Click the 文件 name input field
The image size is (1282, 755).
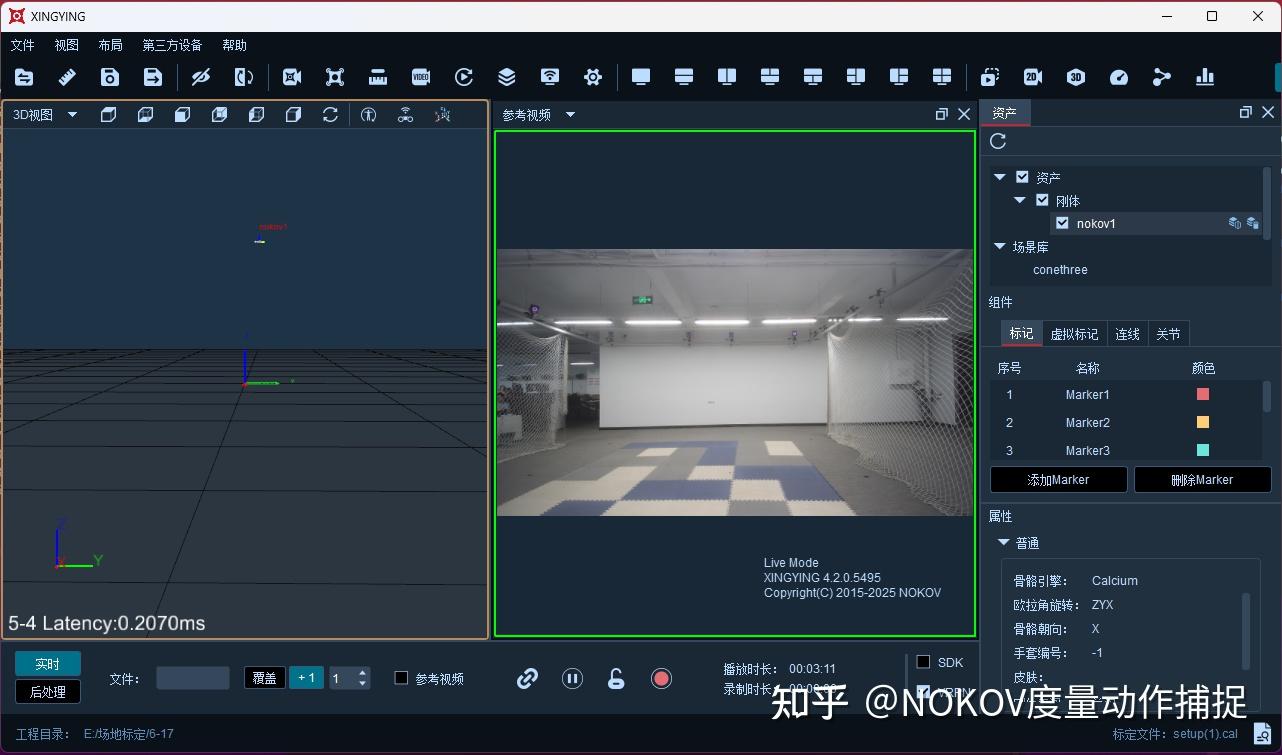point(192,678)
